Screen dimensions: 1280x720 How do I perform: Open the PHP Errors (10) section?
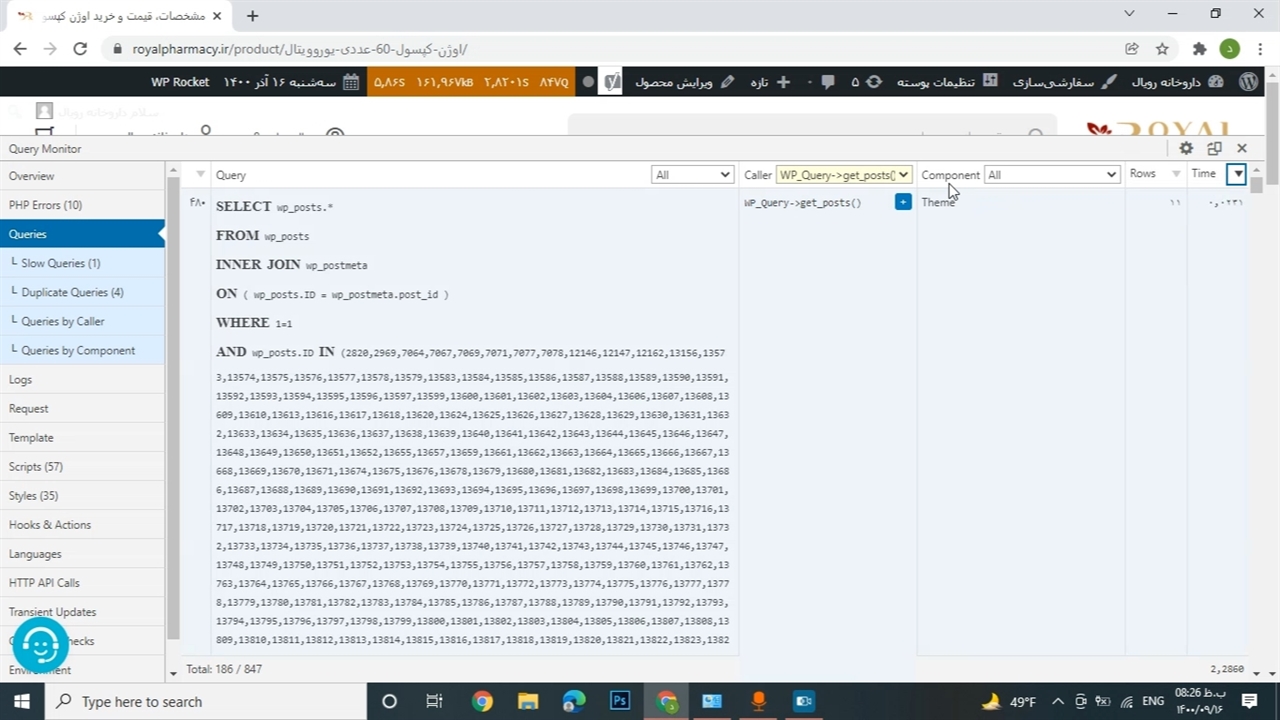(x=46, y=205)
